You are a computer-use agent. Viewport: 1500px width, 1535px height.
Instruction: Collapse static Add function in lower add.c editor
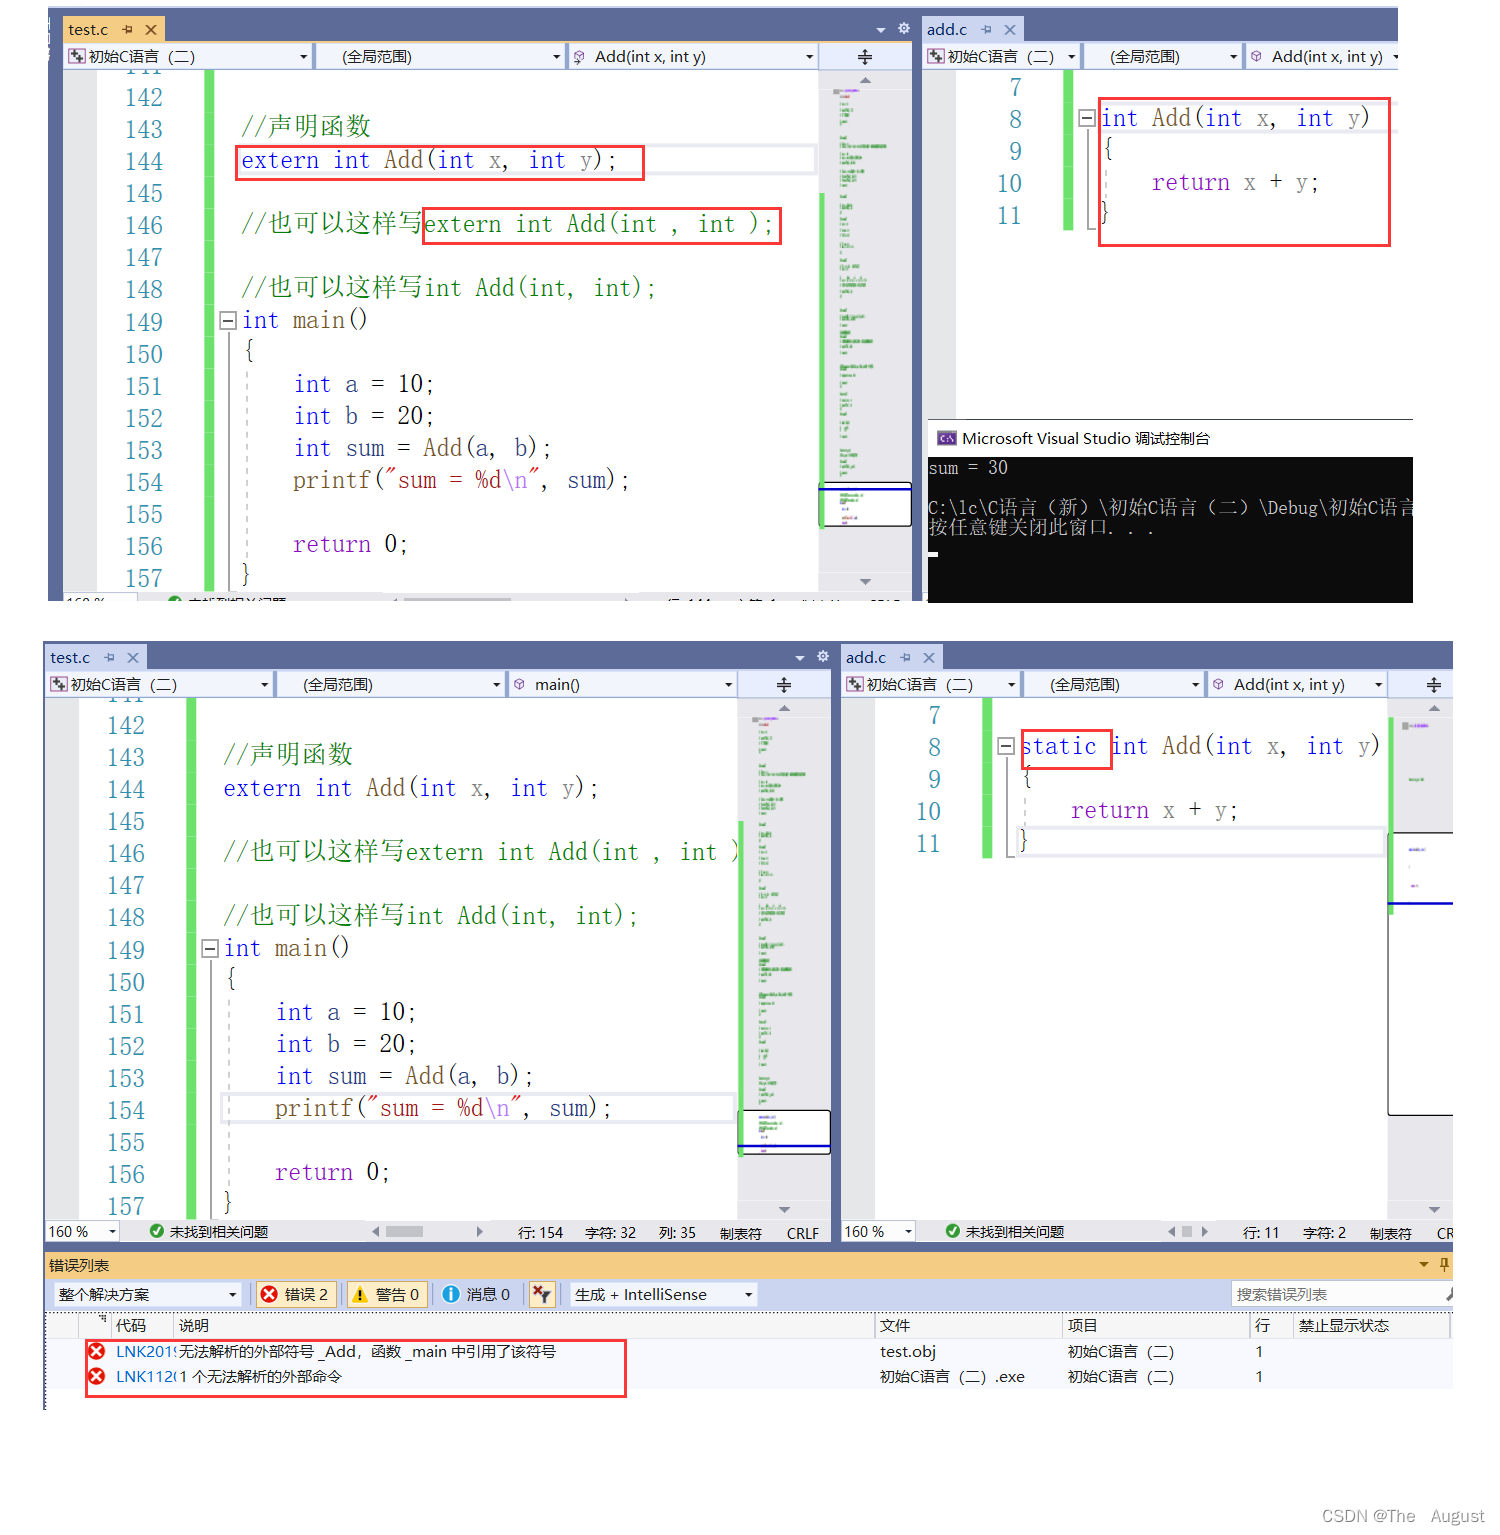[x=1006, y=746]
